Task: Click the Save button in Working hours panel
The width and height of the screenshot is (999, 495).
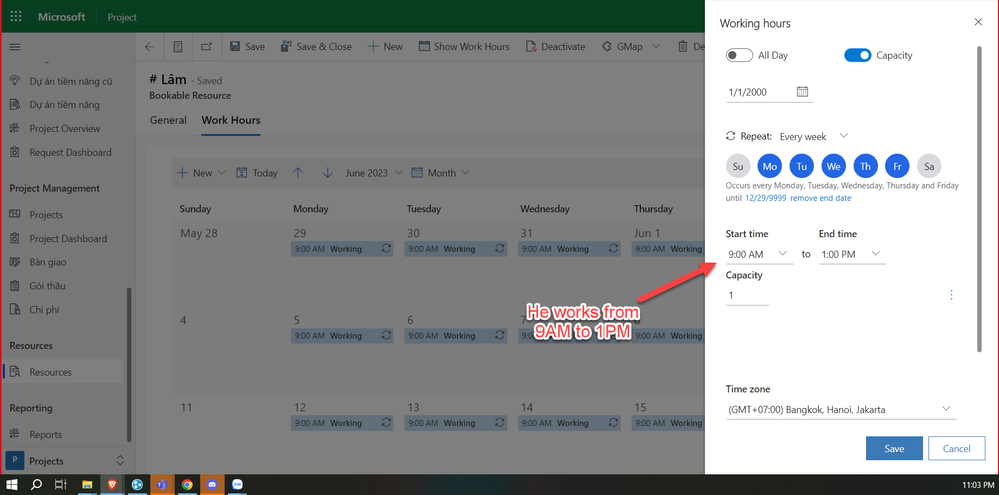Action: 894,448
